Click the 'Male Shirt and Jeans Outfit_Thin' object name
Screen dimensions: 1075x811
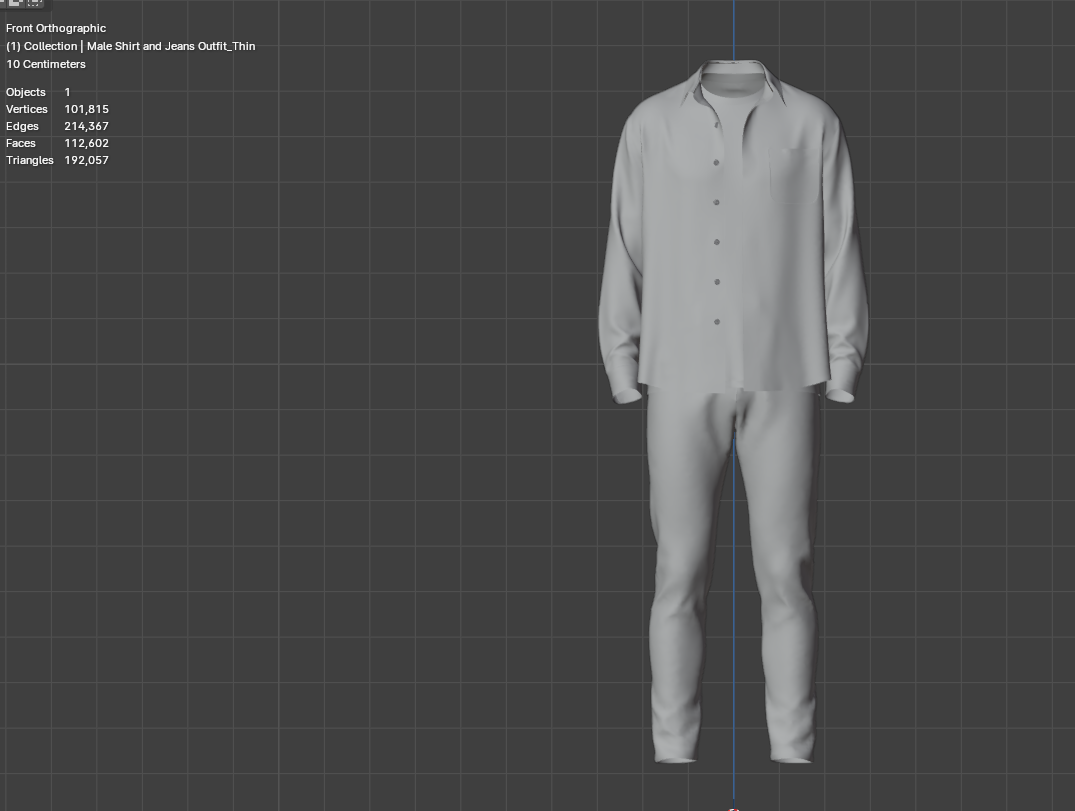pyautogui.click(x=171, y=46)
